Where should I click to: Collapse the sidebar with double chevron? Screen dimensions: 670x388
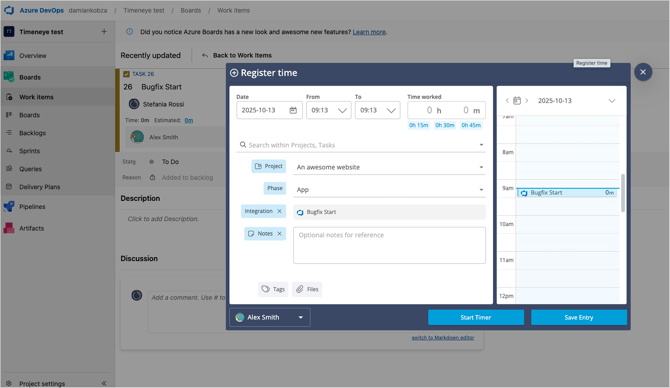(x=104, y=383)
